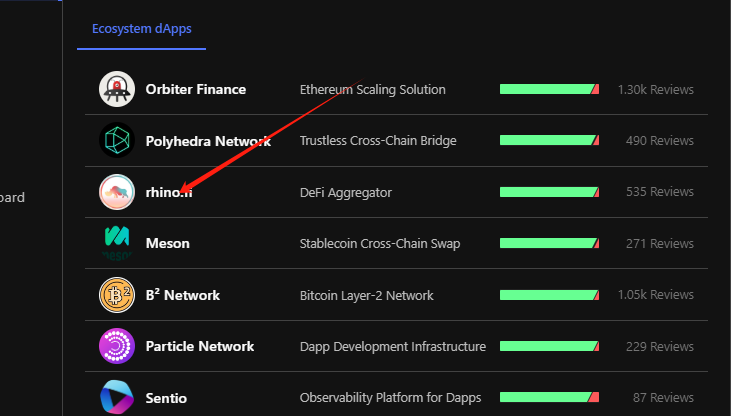
Task: Click the 1.30k Reviews count
Action: click(655, 90)
